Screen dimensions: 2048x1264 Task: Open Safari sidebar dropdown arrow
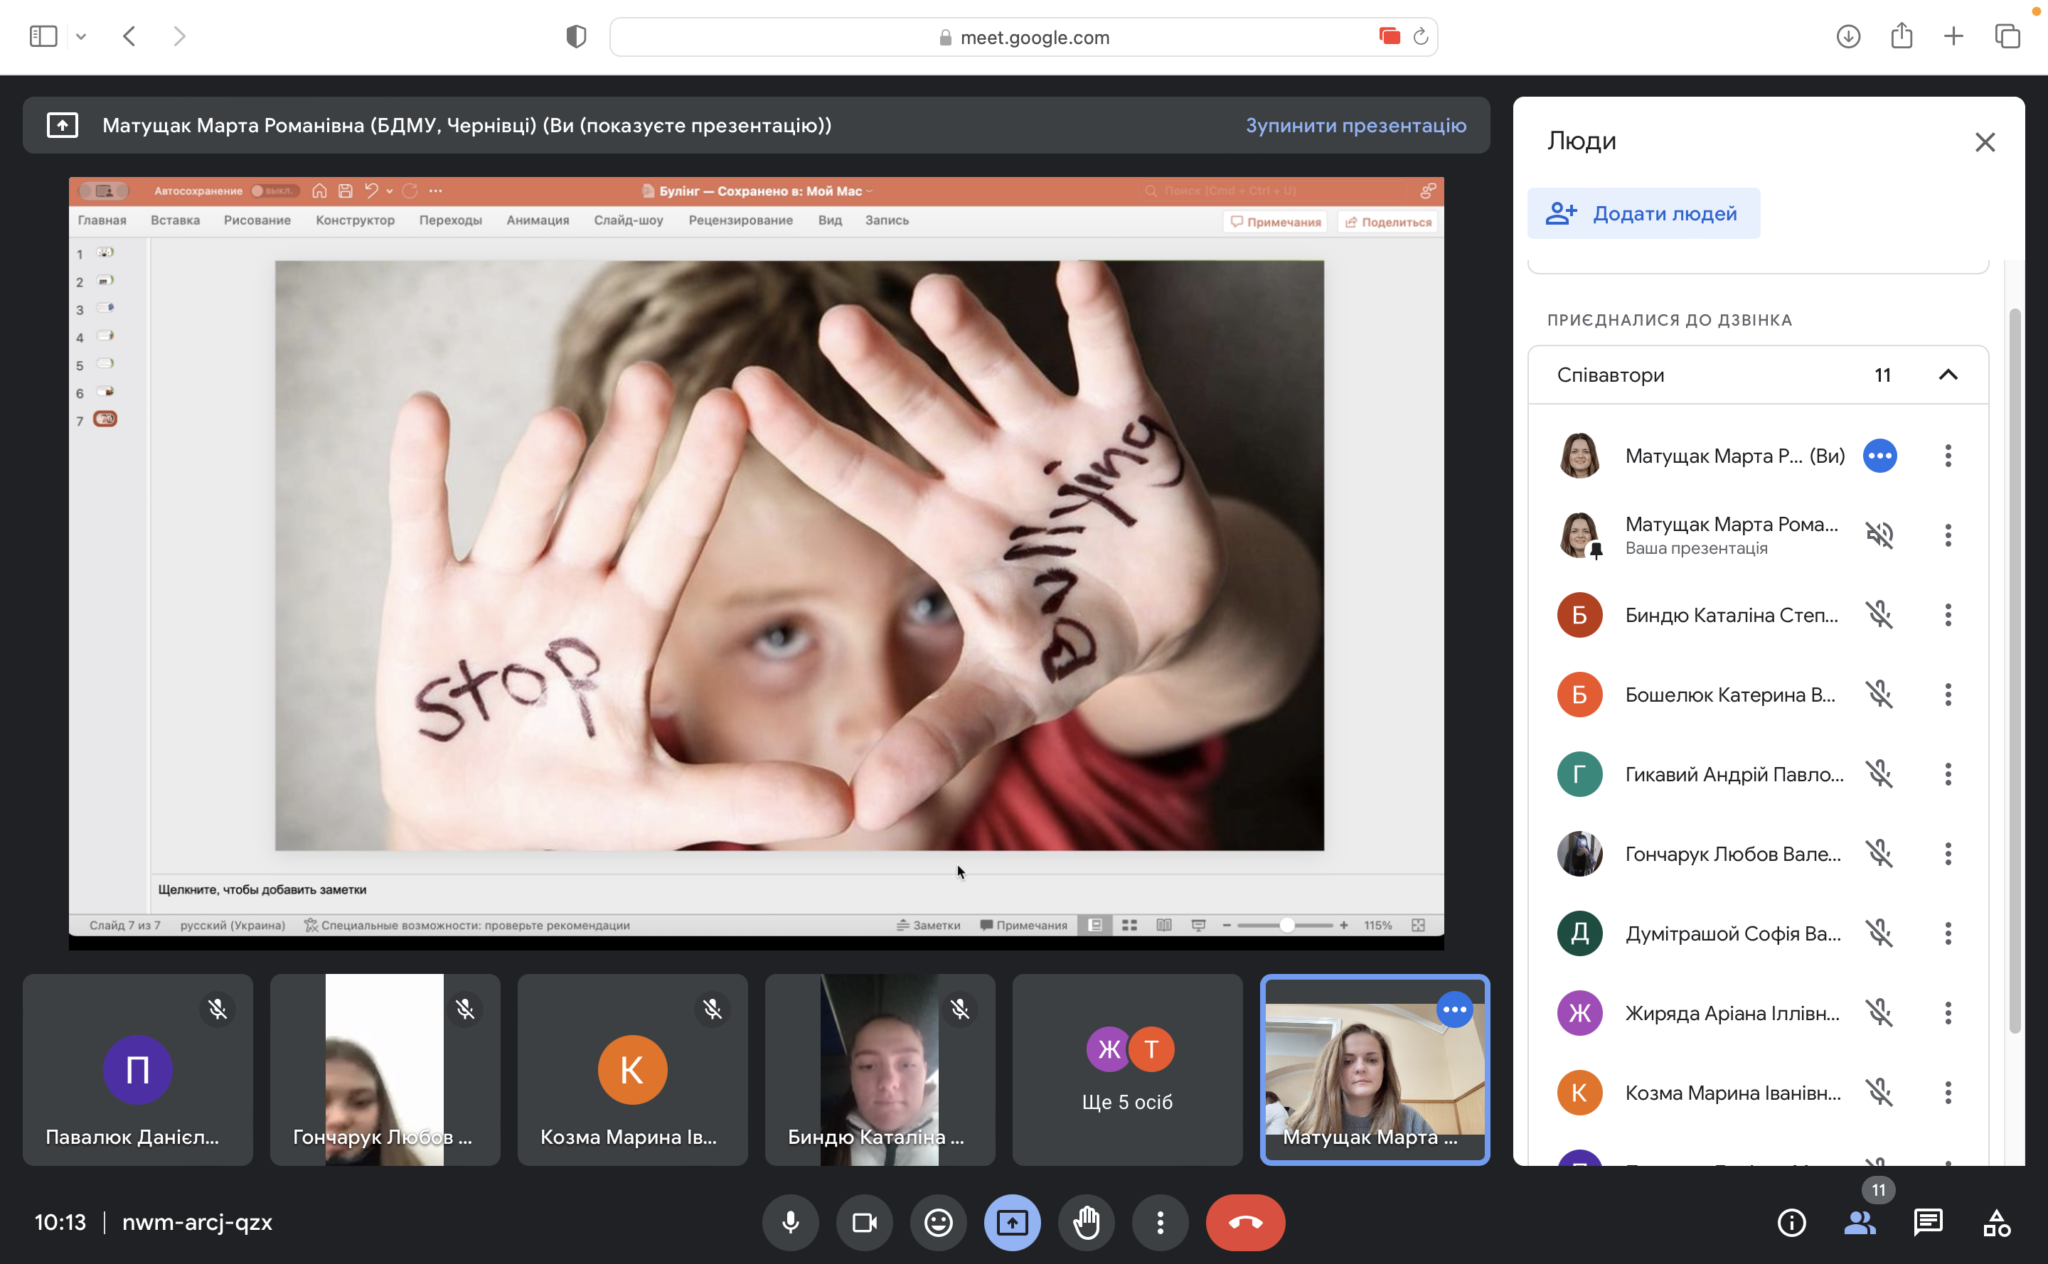pyautogui.click(x=81, y=37)
